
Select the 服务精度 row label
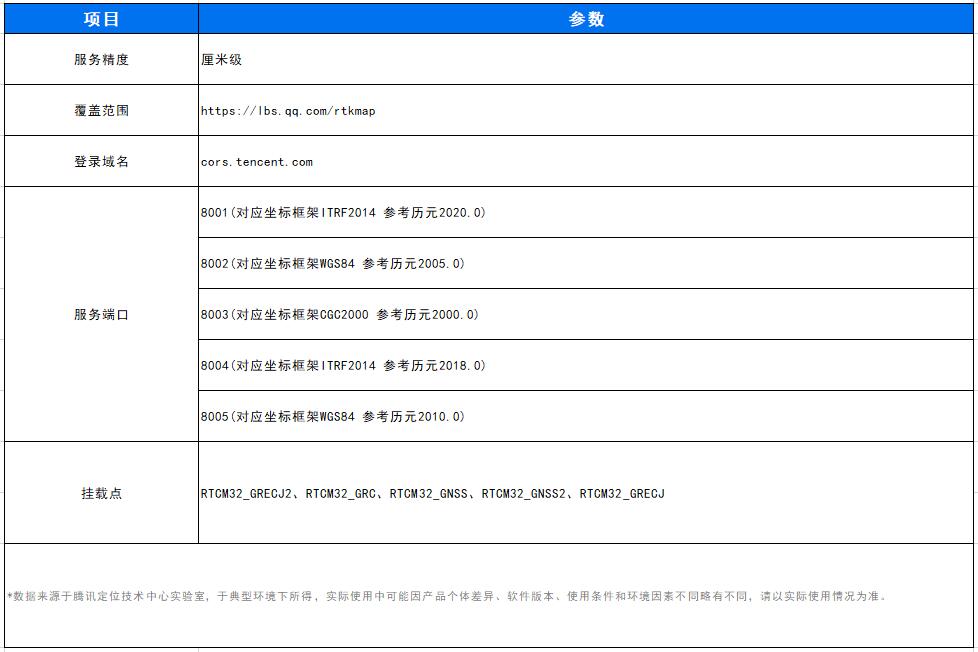[x=101, y=60]
